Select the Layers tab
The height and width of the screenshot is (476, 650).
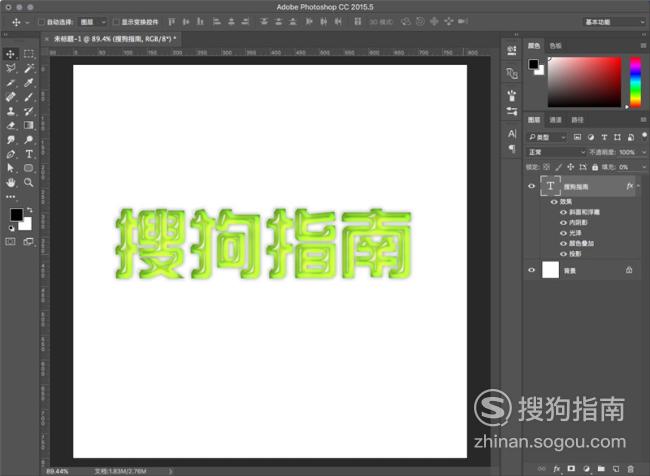pos(534,120)
